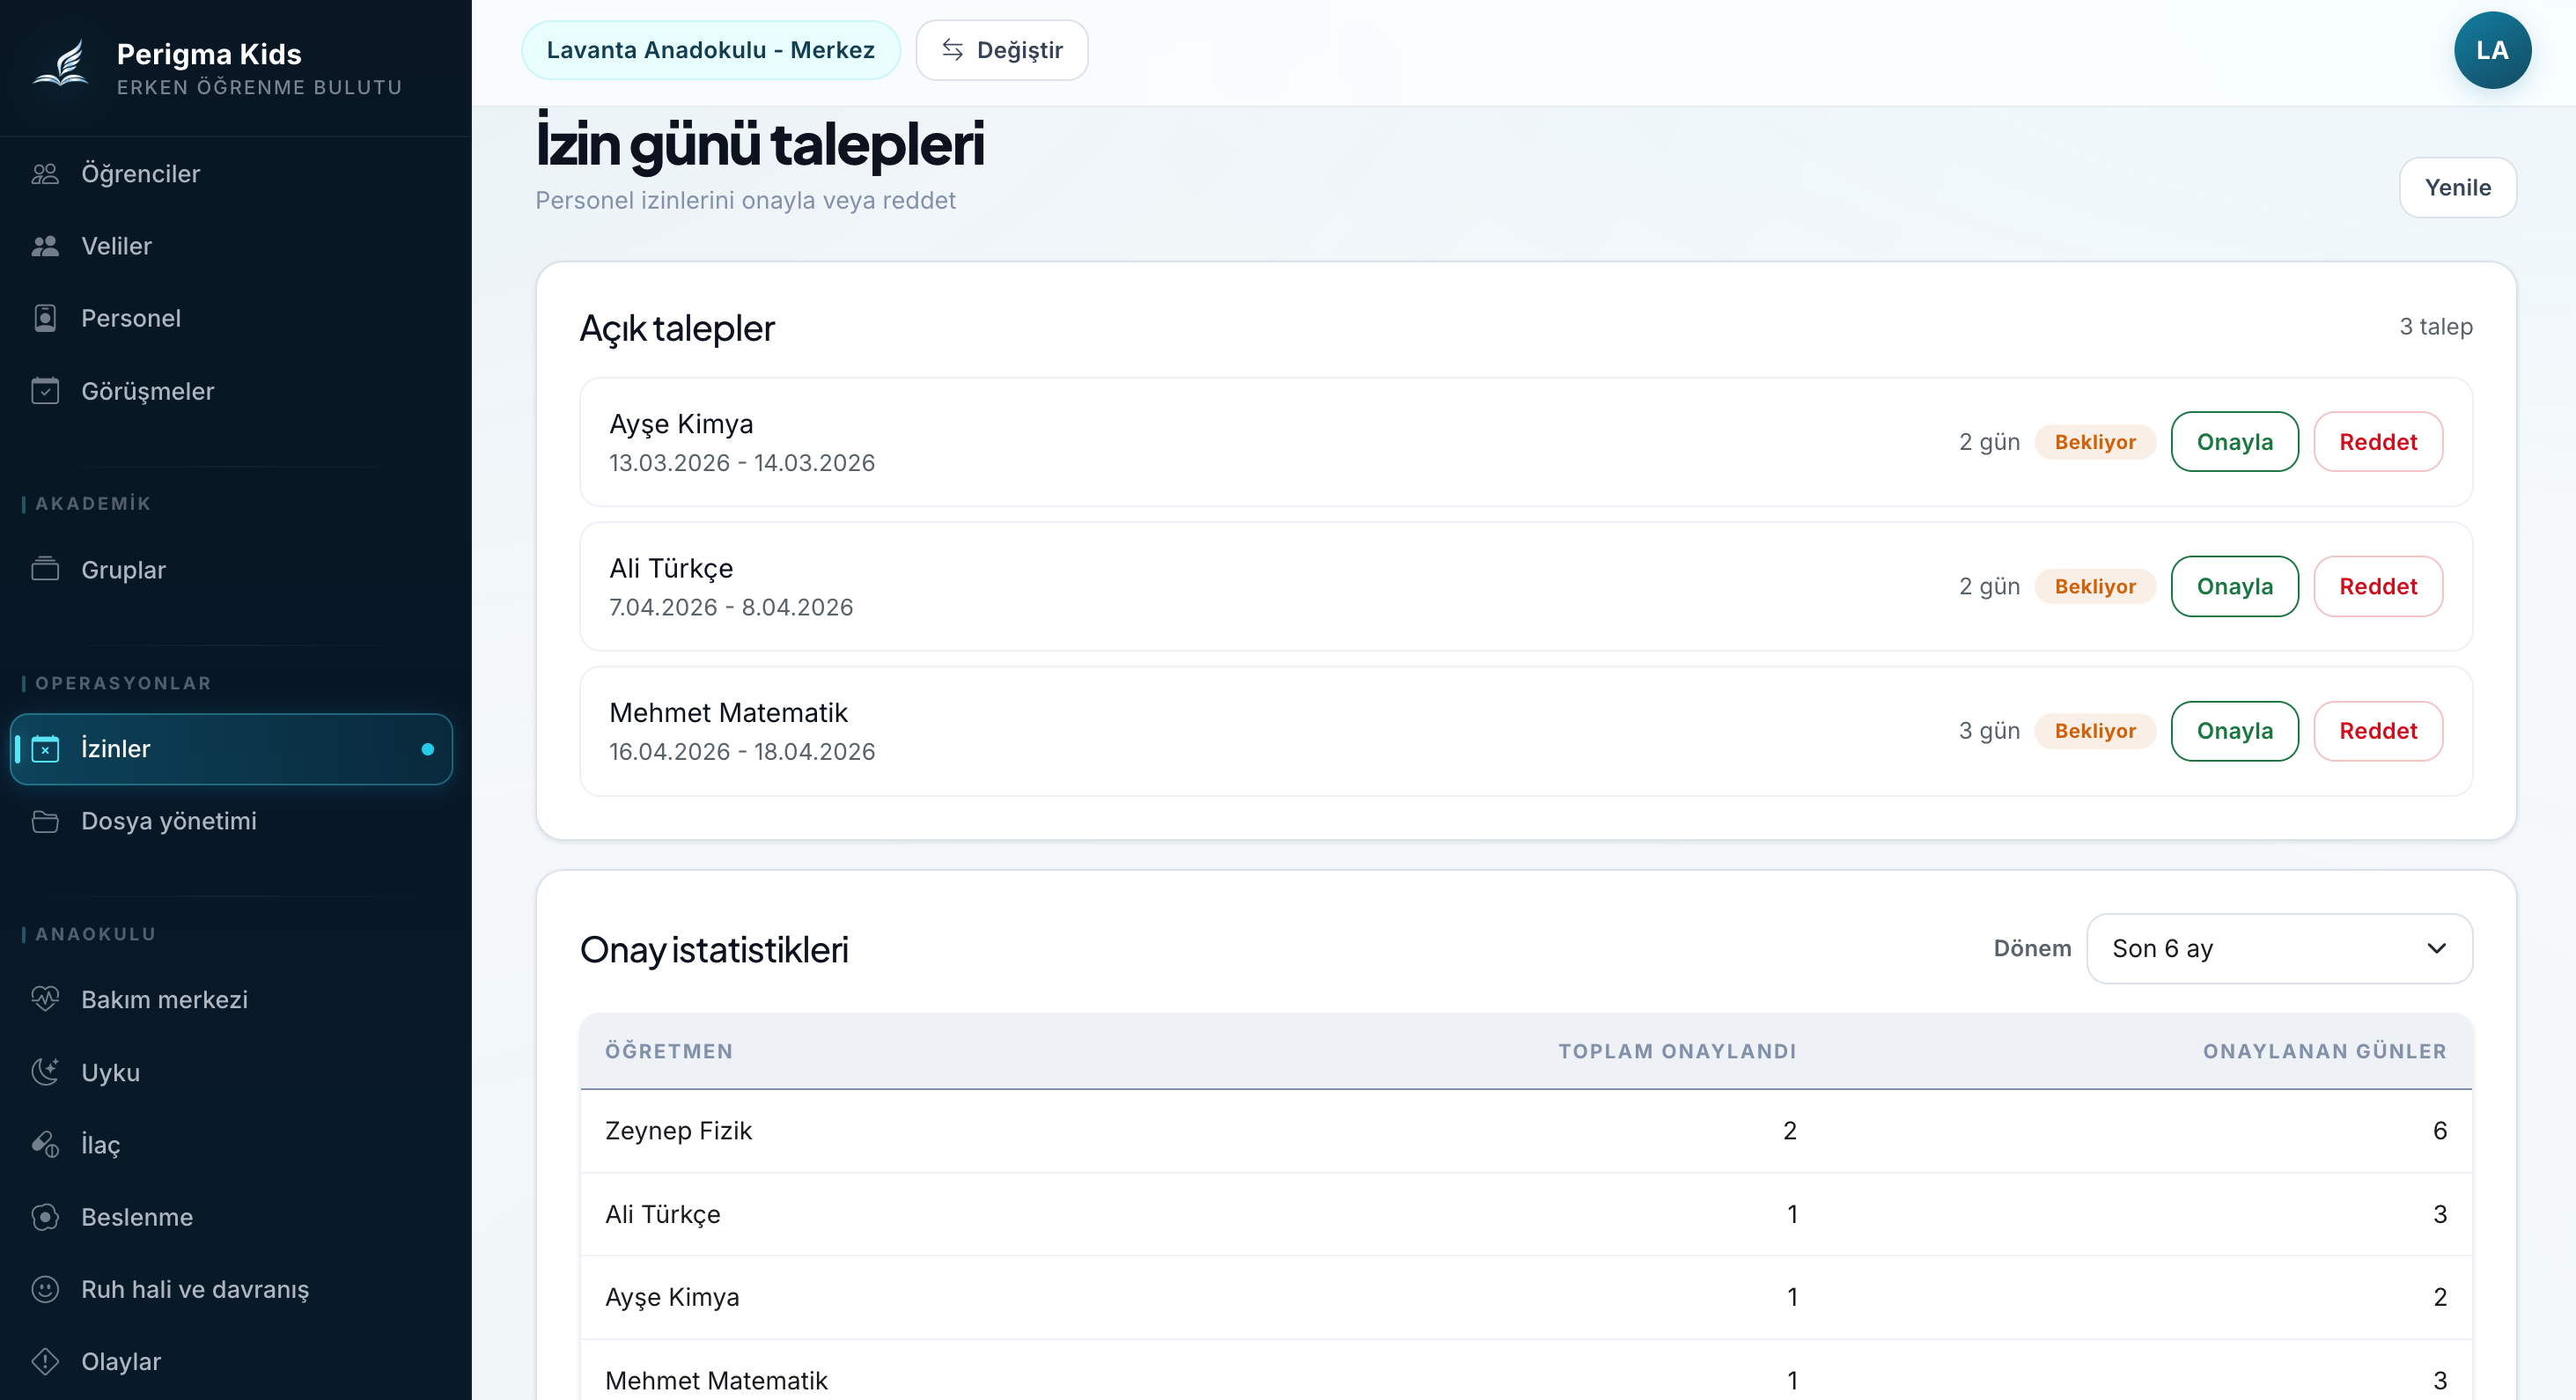Click the Son 6 ay chevron arrow

pos(2436,948)
